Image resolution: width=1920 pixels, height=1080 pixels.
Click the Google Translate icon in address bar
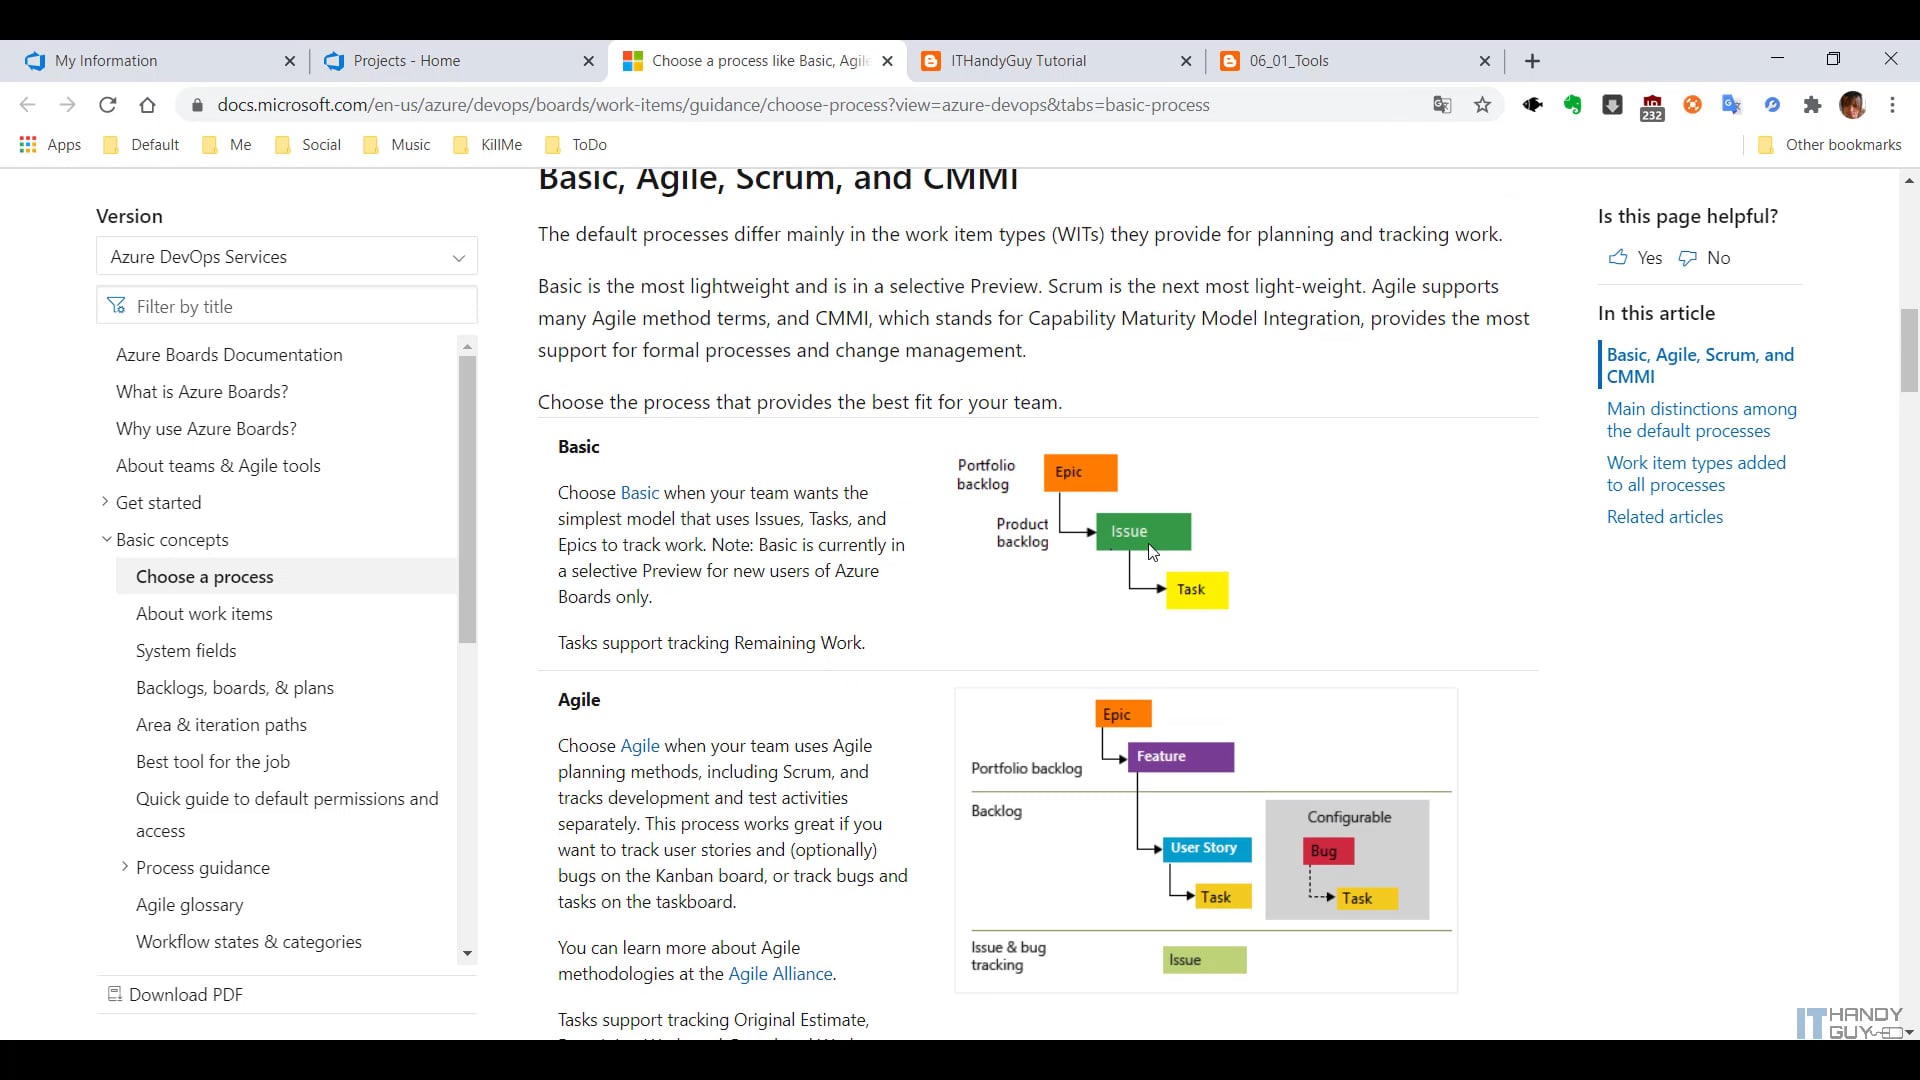coord(1442,105)
